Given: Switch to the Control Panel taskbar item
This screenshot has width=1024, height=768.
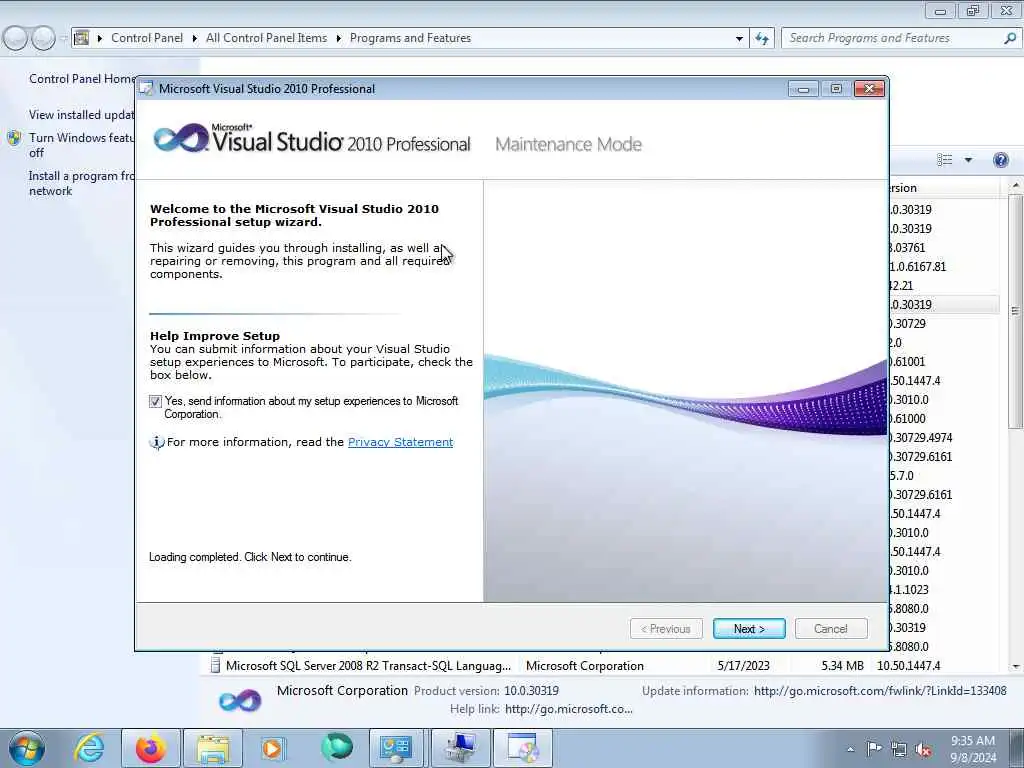Looking at the screenshot, I should (x=396, y=748).
